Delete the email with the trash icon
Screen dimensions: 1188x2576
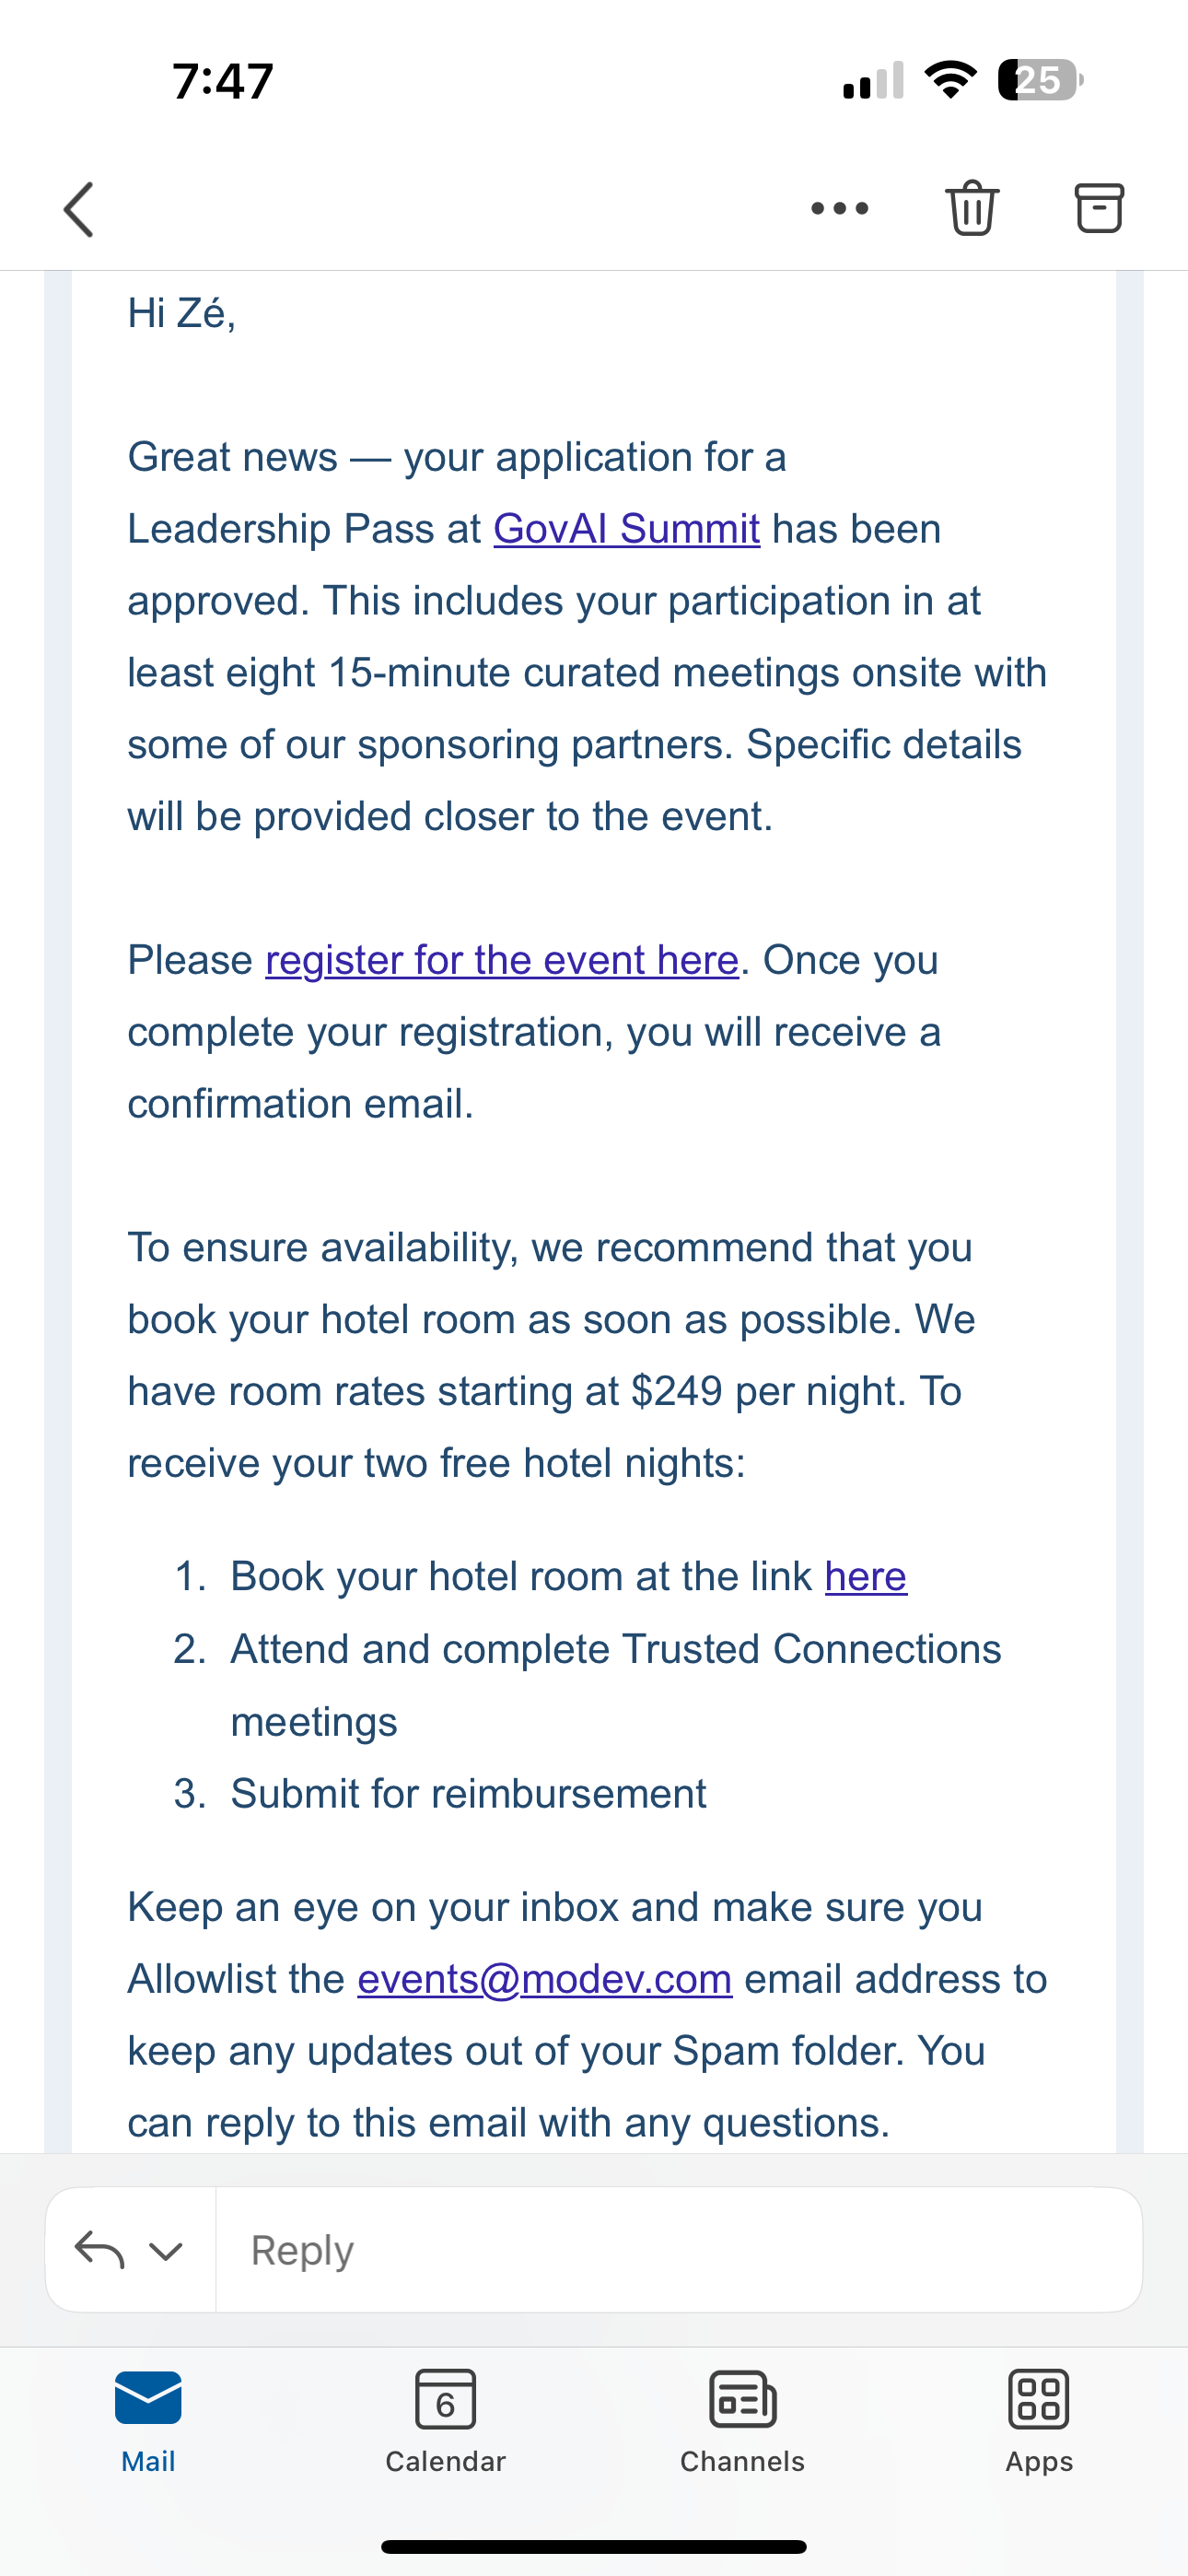972,208
